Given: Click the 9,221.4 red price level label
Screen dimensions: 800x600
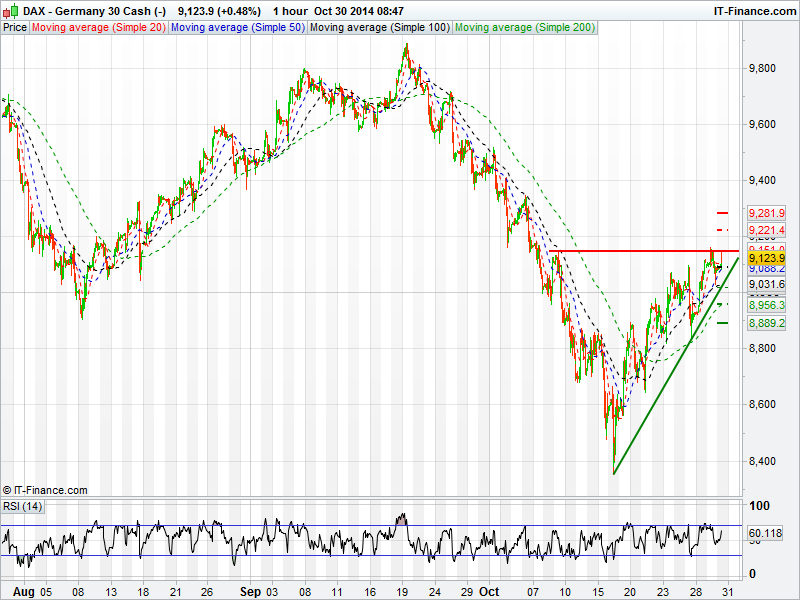Looking at the screenshot, I should (766, 230).
